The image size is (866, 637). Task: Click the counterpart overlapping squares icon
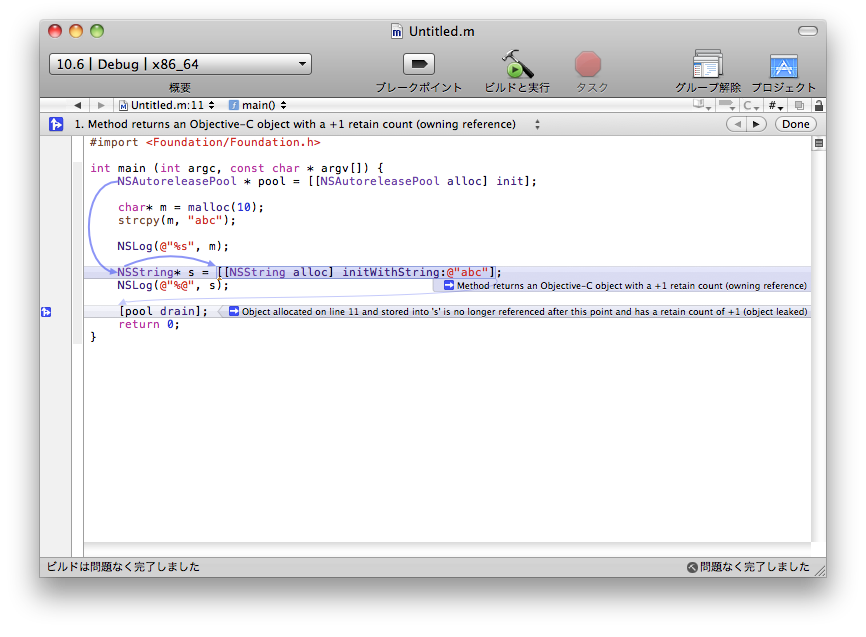tap(799, 105)
